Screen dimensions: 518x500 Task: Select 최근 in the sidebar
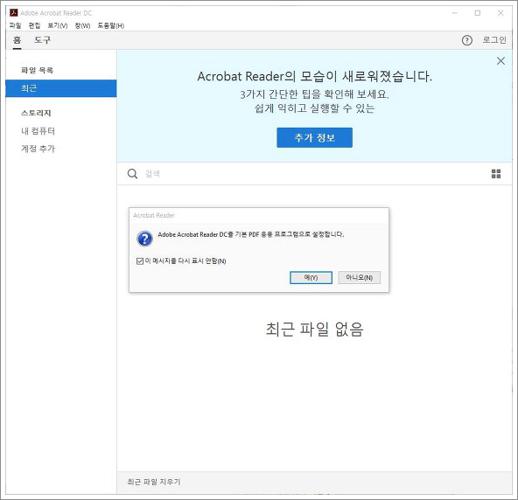pos(61,88)
